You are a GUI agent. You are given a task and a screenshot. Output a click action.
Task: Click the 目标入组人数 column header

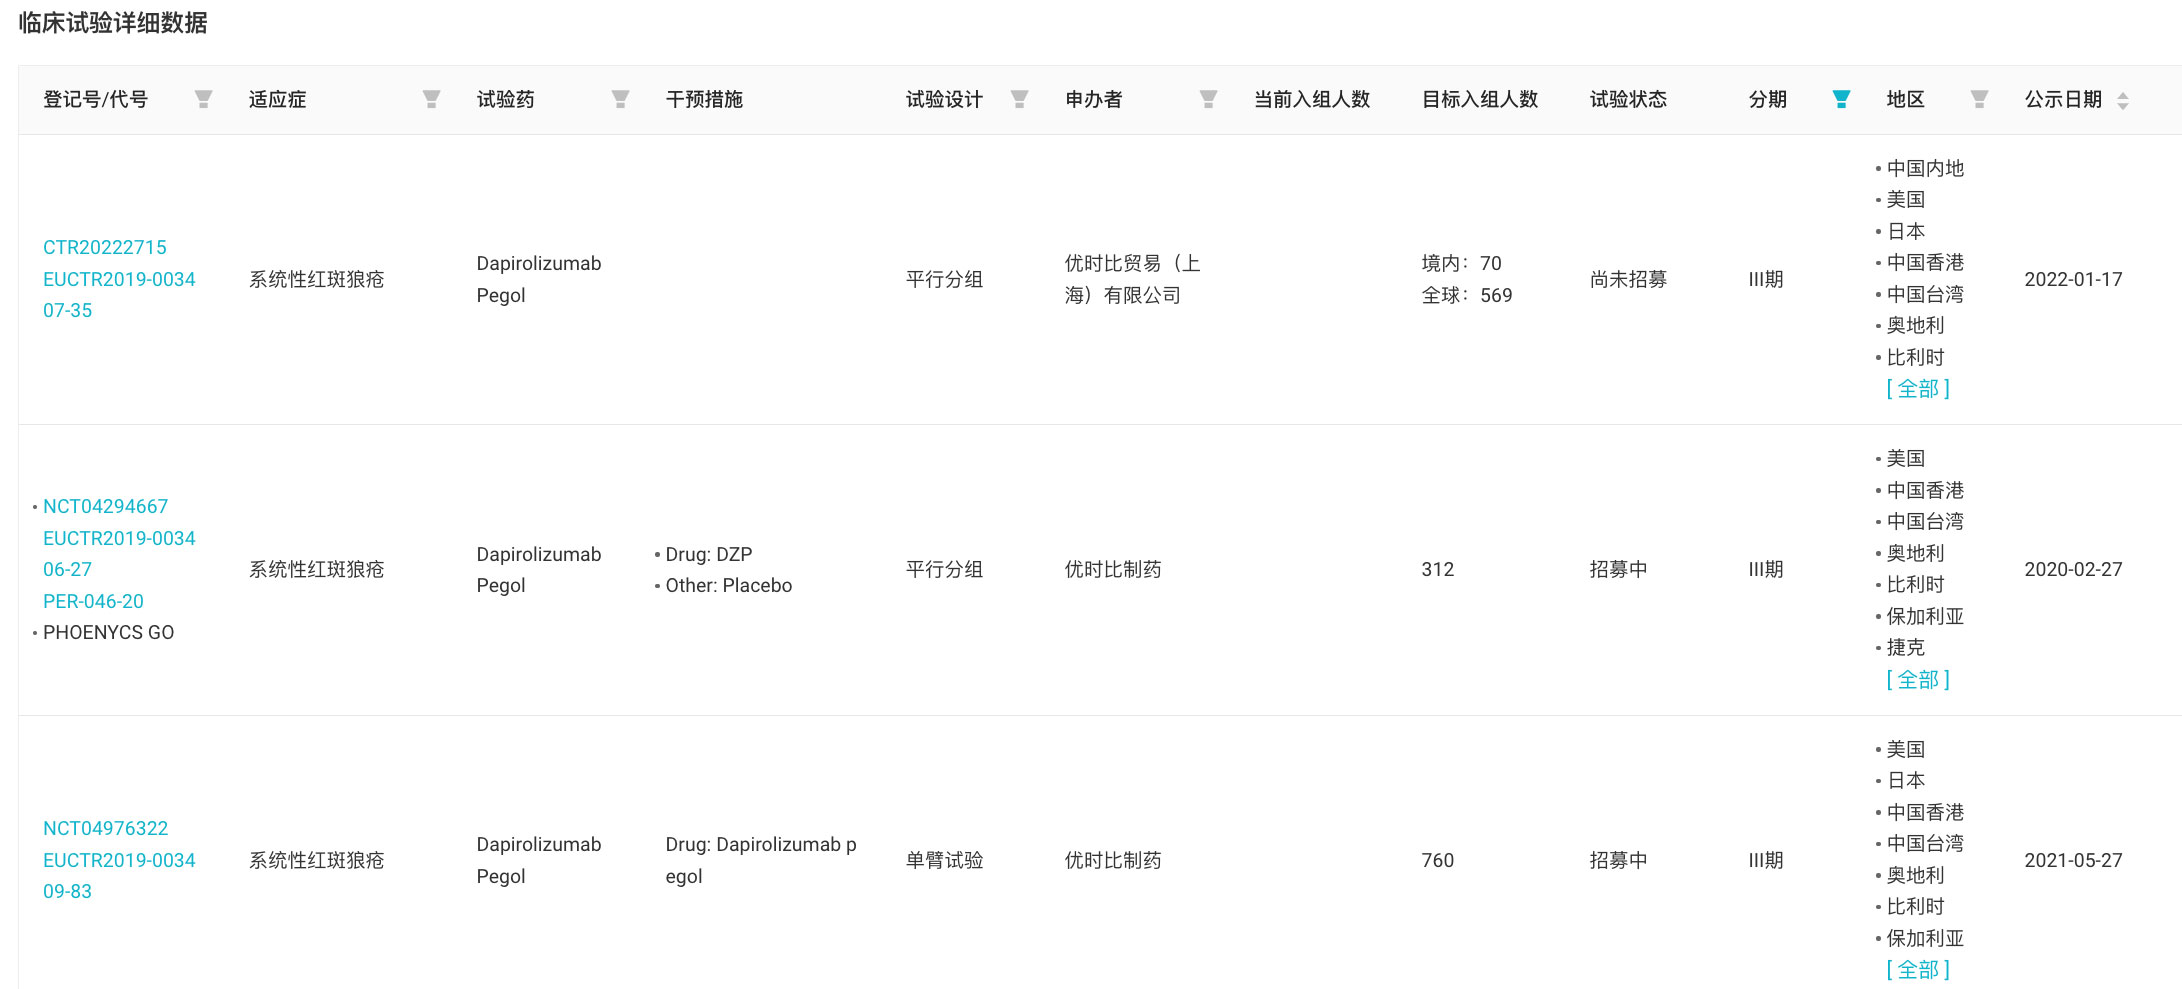[1479, 99]
